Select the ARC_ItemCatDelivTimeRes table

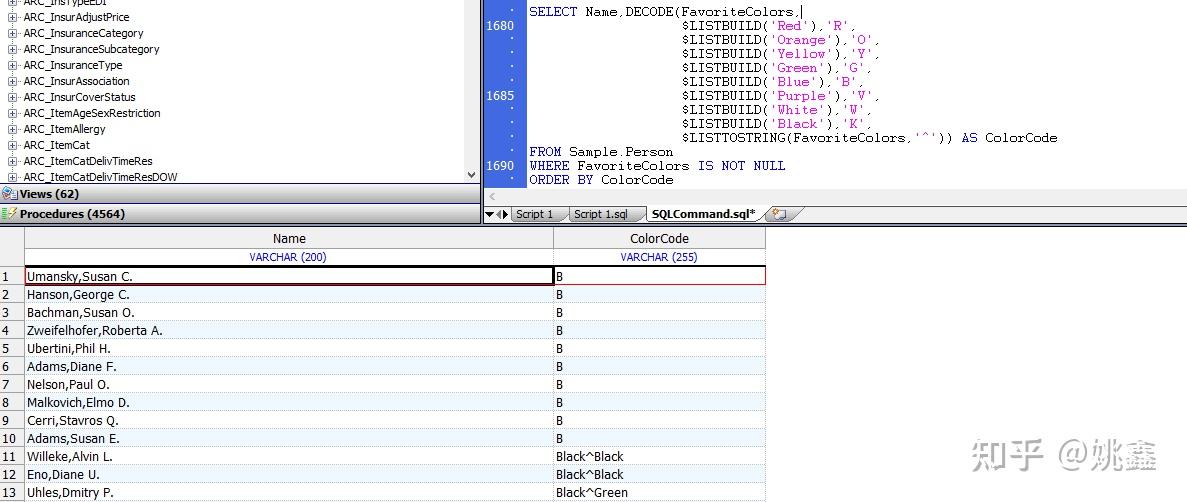click(88, 161)
